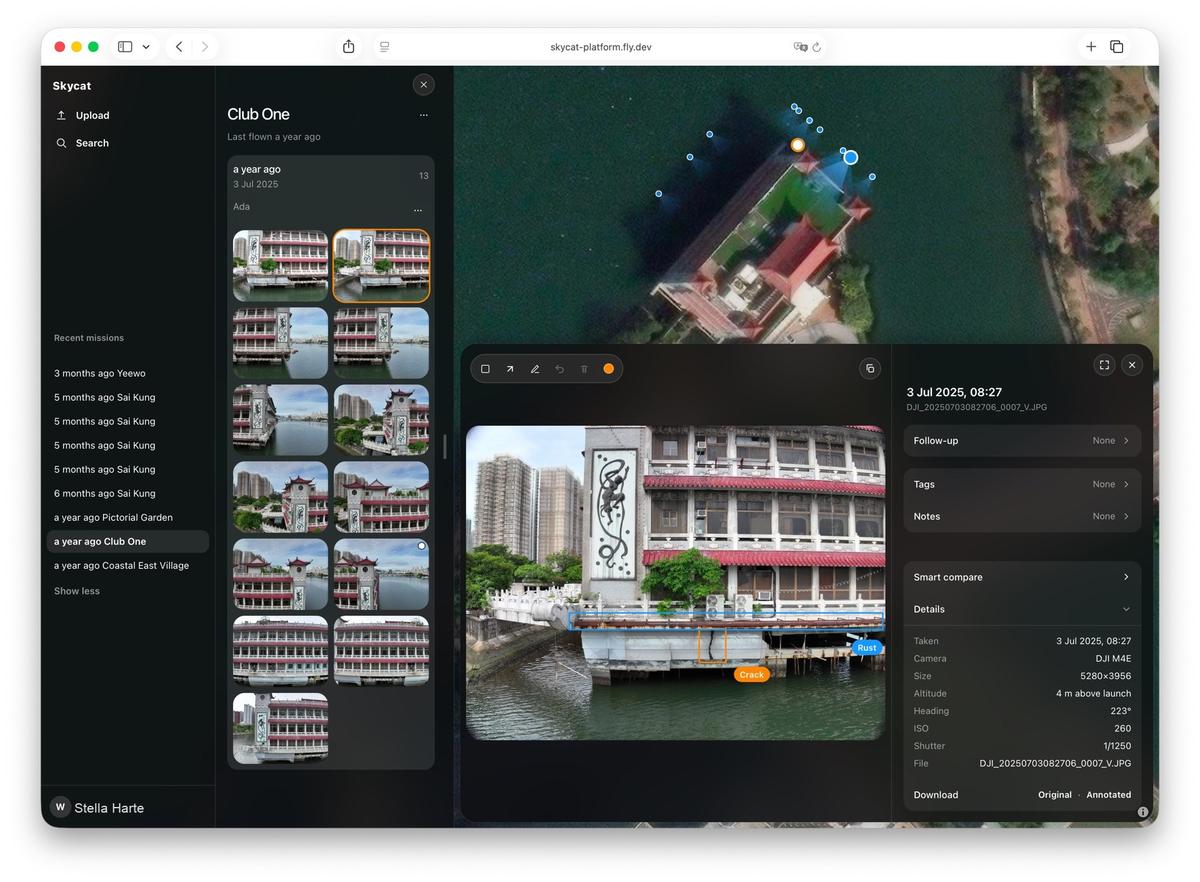Click the copy image icon above photo
Viewport: 1200px width, 882px height.
click(x=870, y=369)
